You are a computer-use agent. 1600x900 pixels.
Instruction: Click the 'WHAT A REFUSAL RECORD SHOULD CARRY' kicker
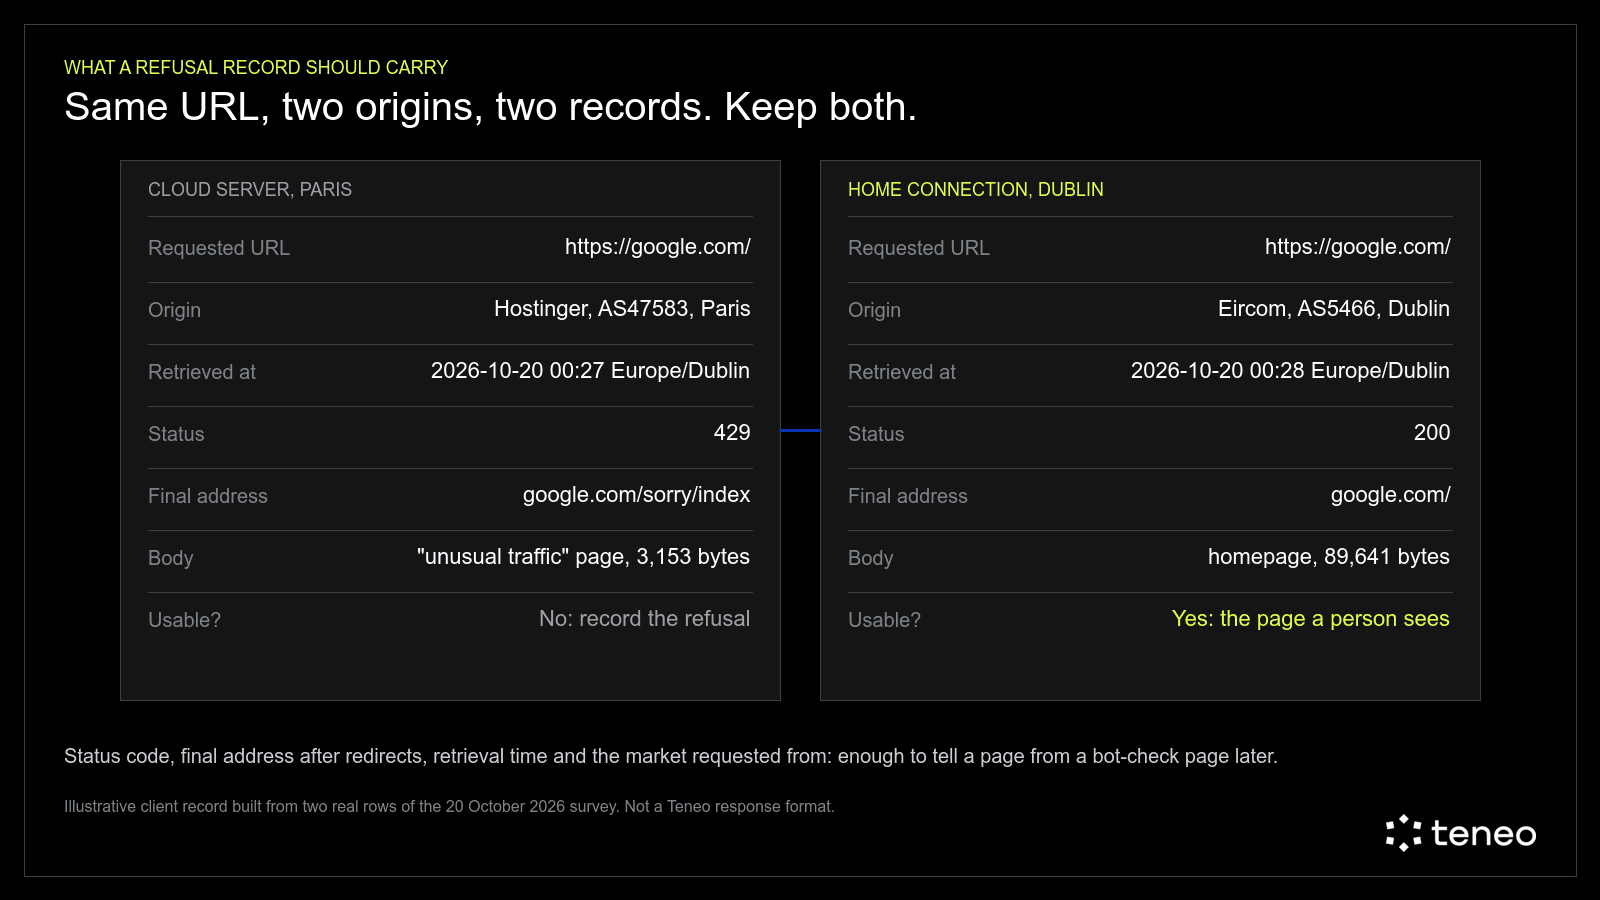tap(256, 68)
